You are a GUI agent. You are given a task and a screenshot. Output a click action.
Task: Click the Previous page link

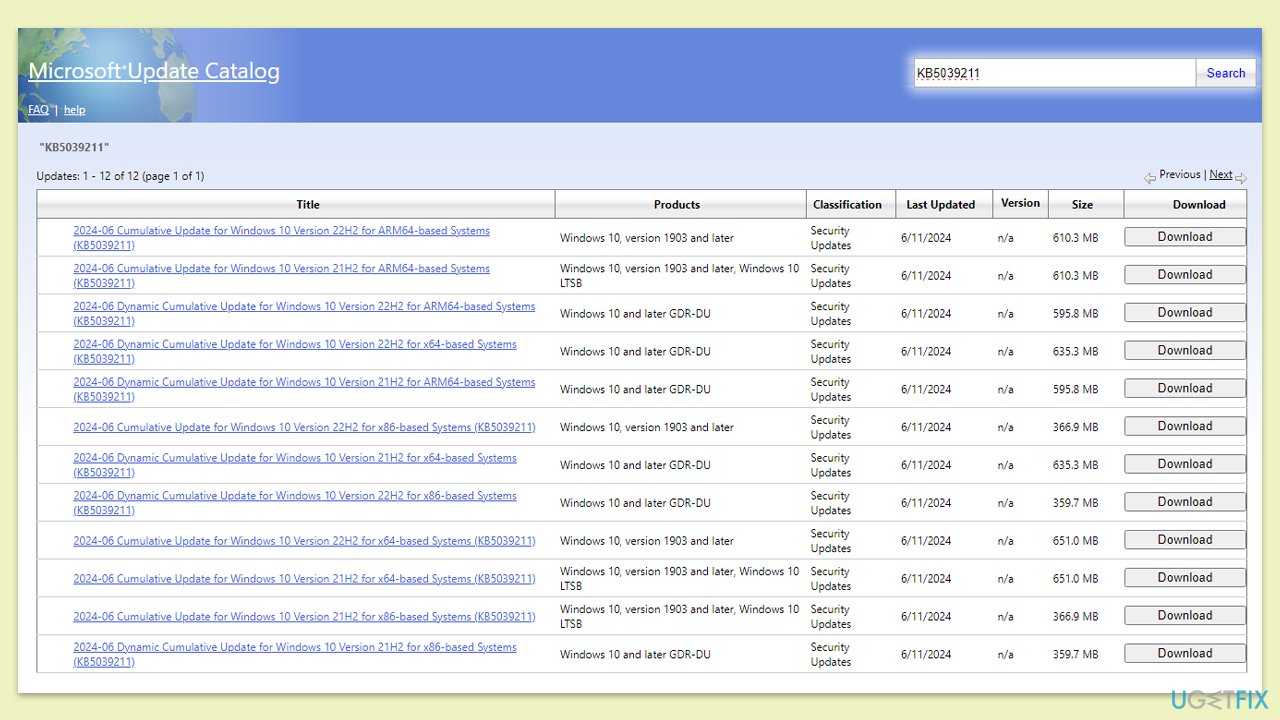coord(1180,174)
